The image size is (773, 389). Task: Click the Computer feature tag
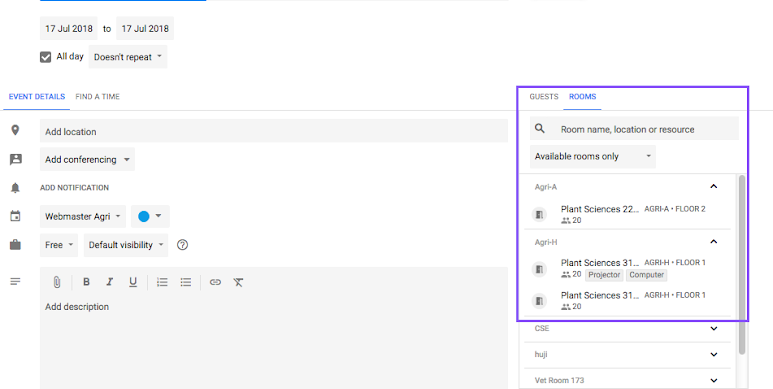pyautogui.click(x=646, y=275)
